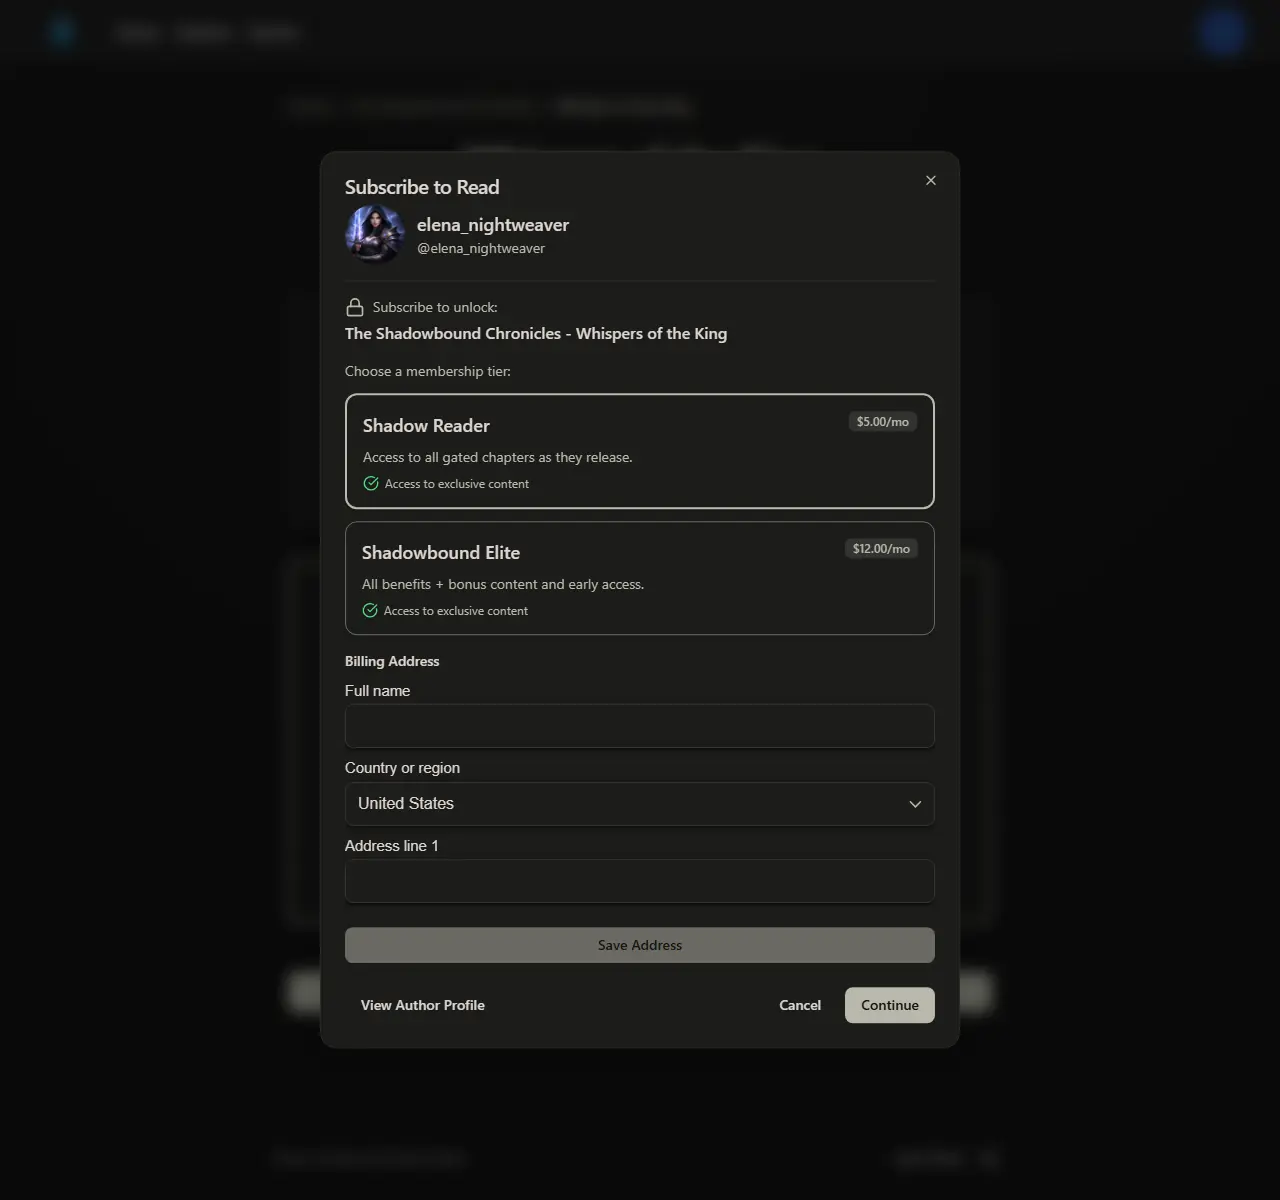The image size is (1280, 1200).
Task: Click the chevron on the country selector
Action: [x=914, y=803]
